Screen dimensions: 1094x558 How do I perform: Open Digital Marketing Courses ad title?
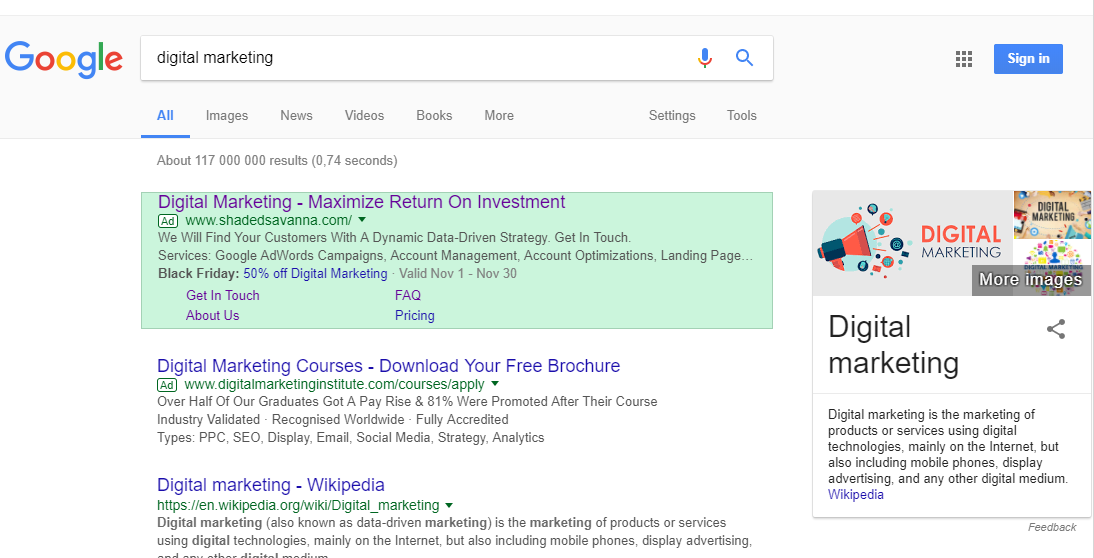click(x=389, y=366)
